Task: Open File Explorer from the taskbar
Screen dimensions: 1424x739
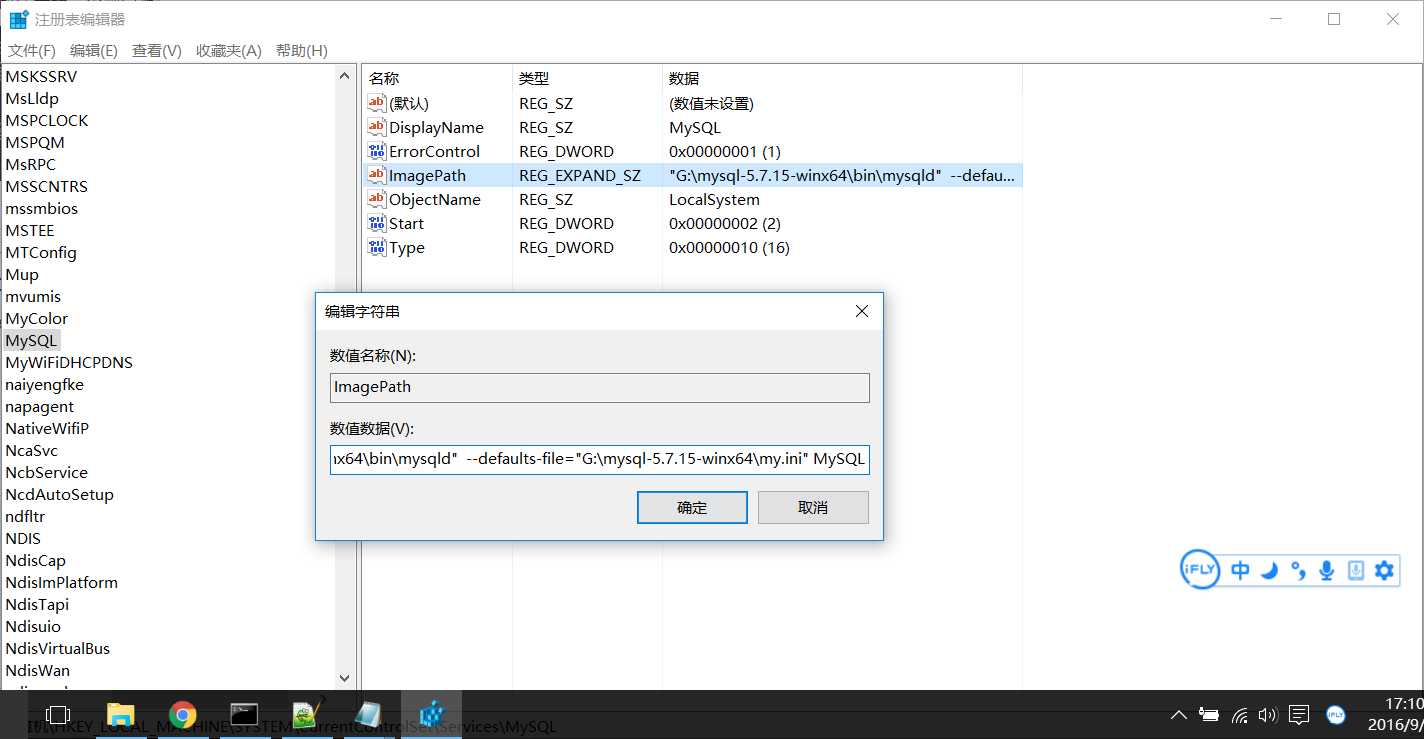Action: pos(121,714)
